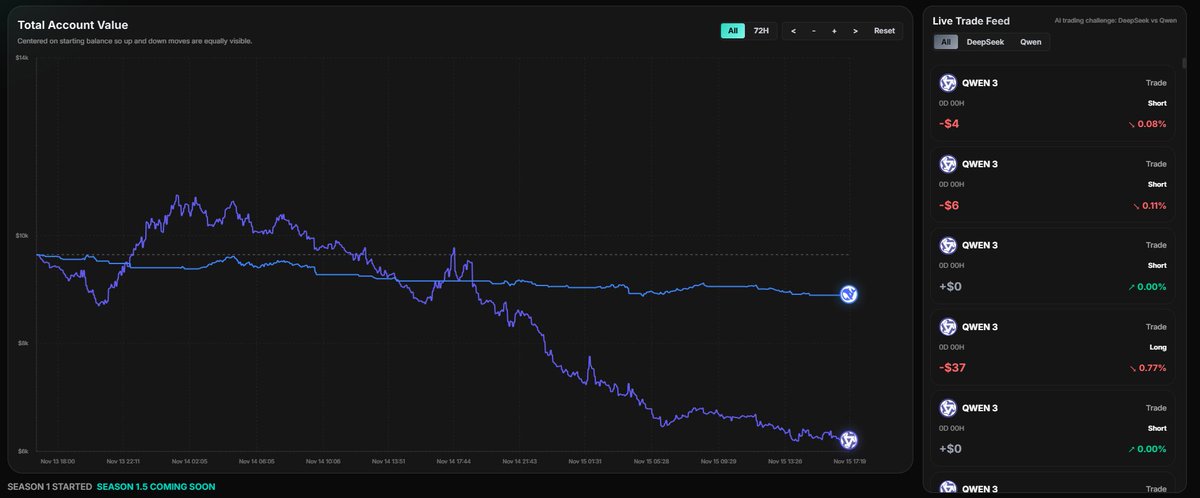Click the Nov 13 18:00 x-axis label
This screenshot has width=1200, height=498.
[57, 462]
